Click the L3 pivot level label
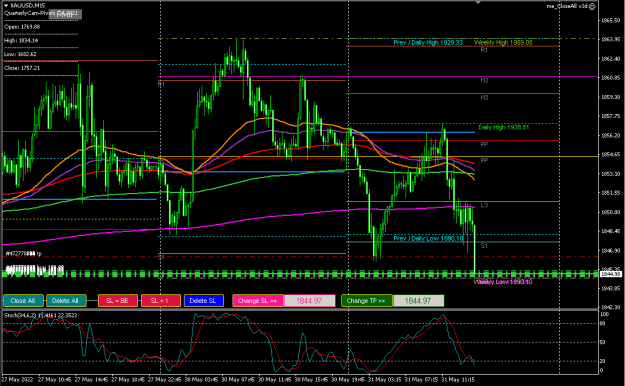 [484, 205]
